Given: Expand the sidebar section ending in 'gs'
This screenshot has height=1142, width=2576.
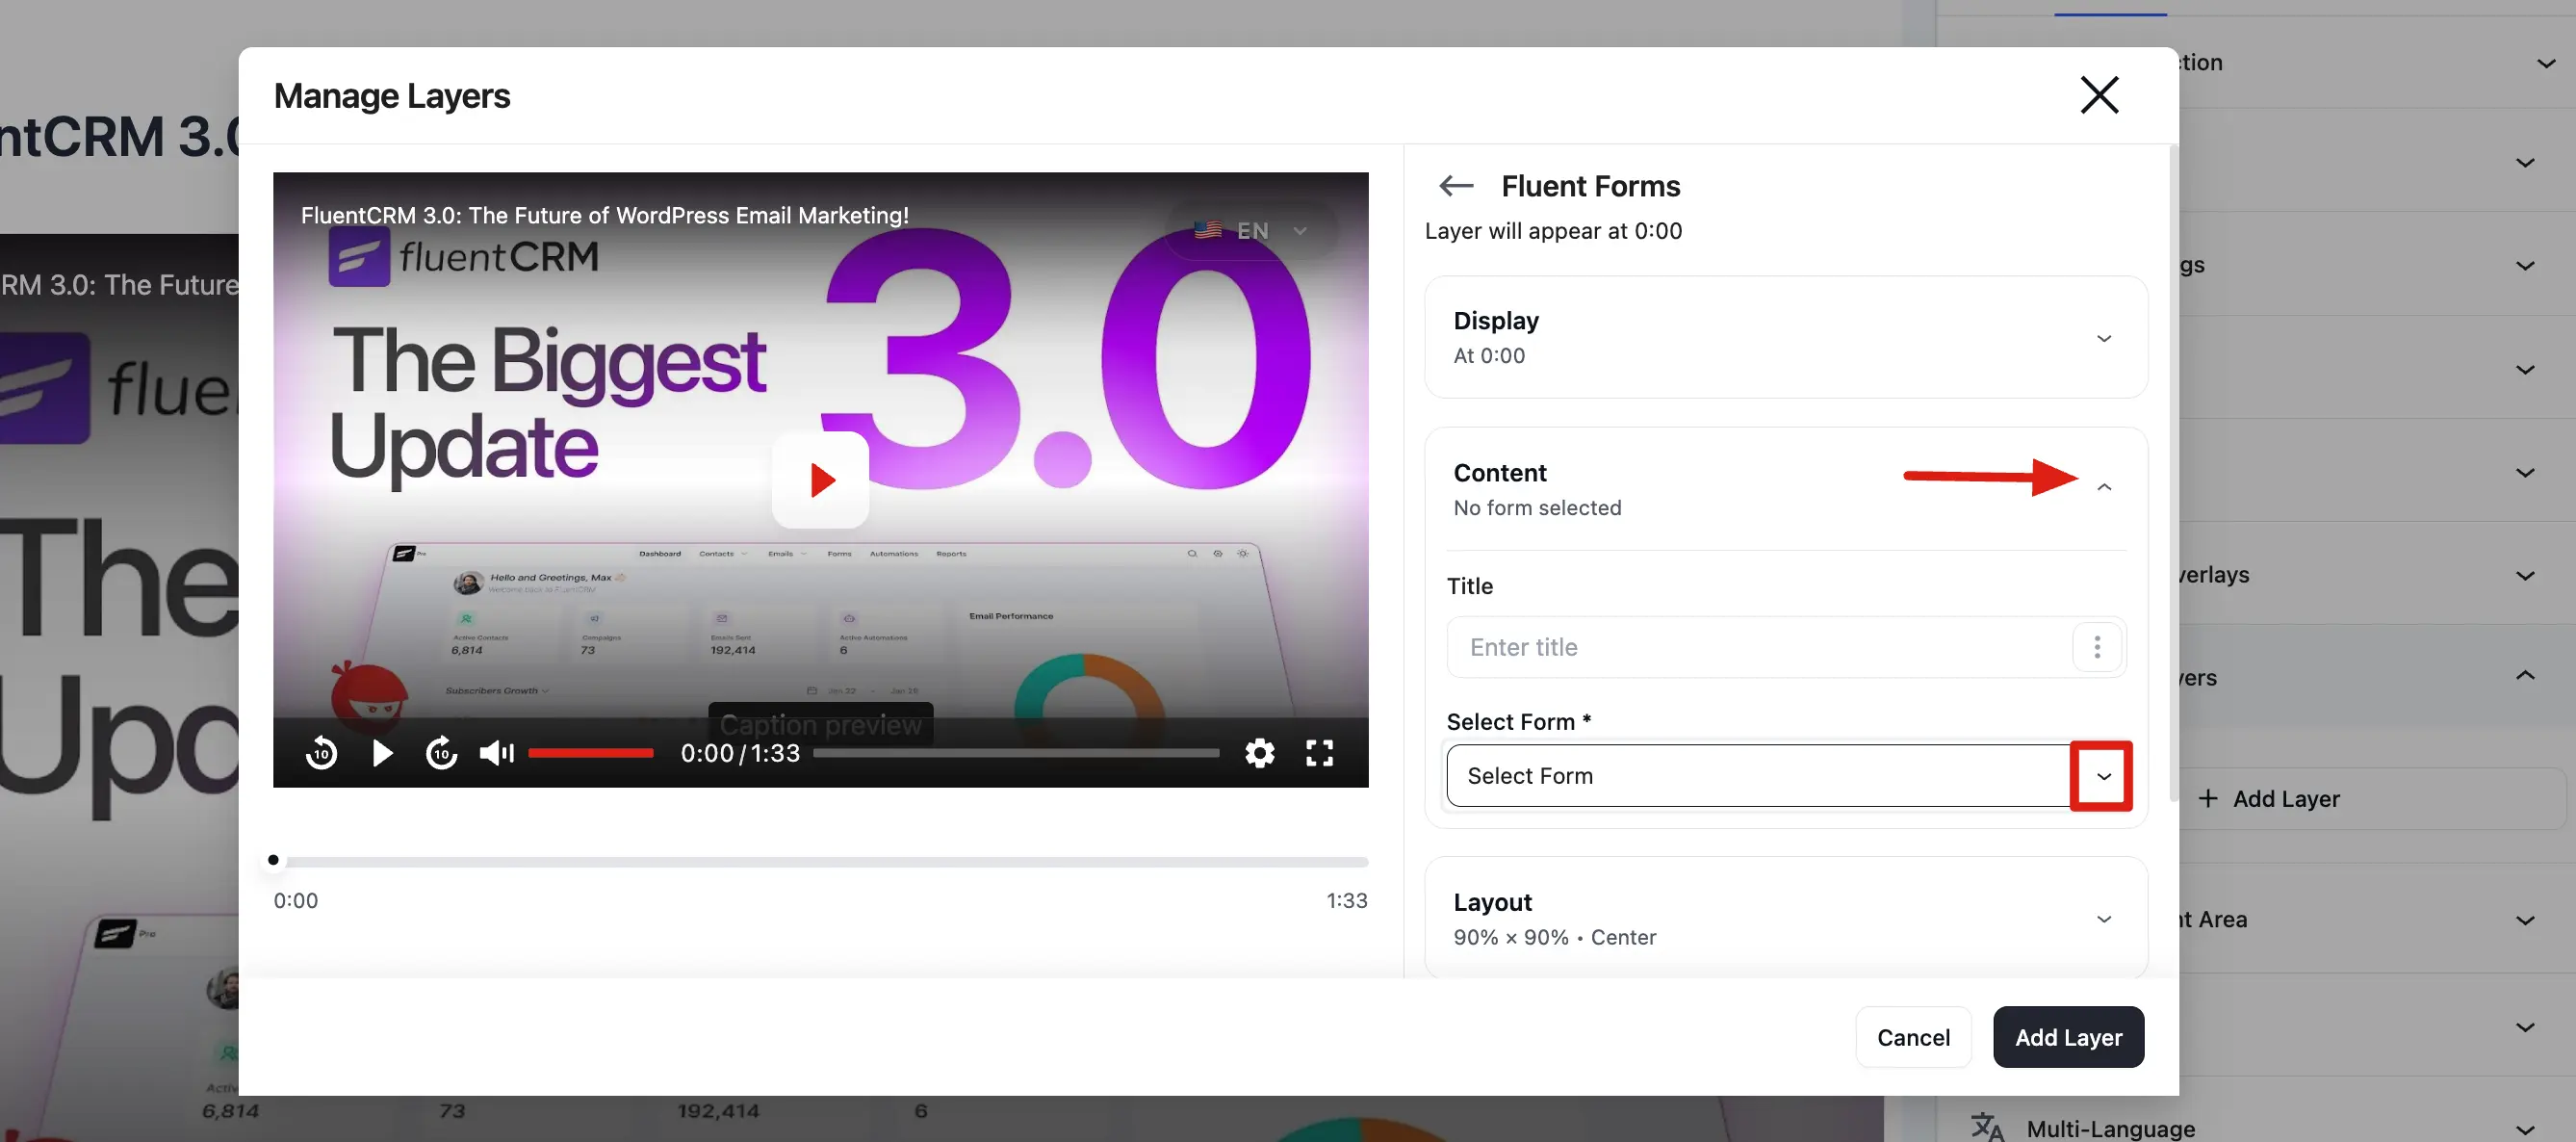Looking at the screenshot, I should pos(2525,265).
